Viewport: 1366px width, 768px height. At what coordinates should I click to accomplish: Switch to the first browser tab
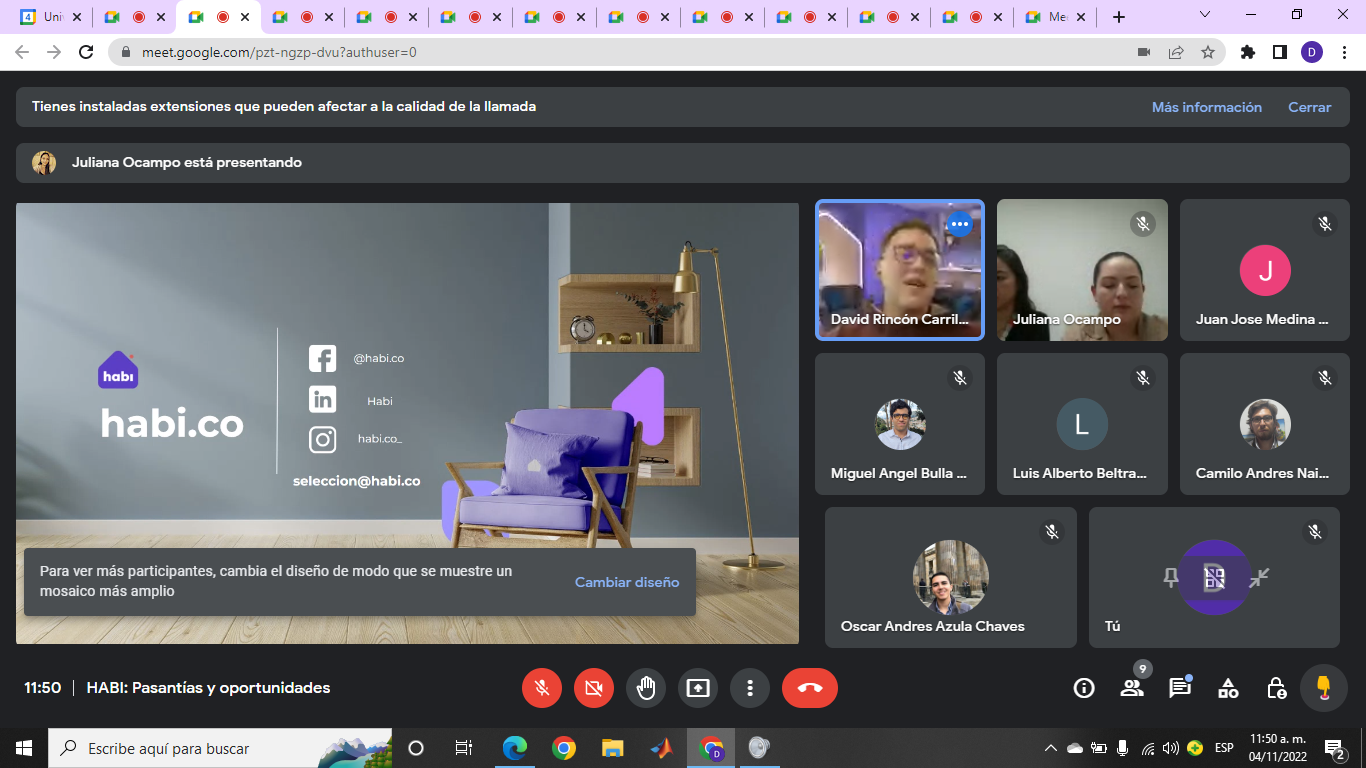coord(45,17)
